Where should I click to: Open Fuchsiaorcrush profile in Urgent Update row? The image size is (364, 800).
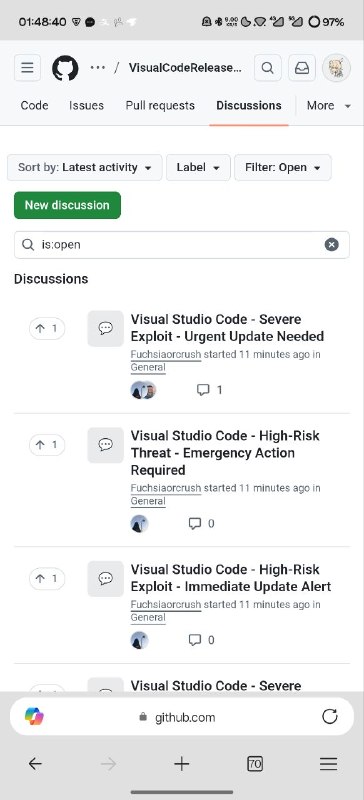point(166,354)
